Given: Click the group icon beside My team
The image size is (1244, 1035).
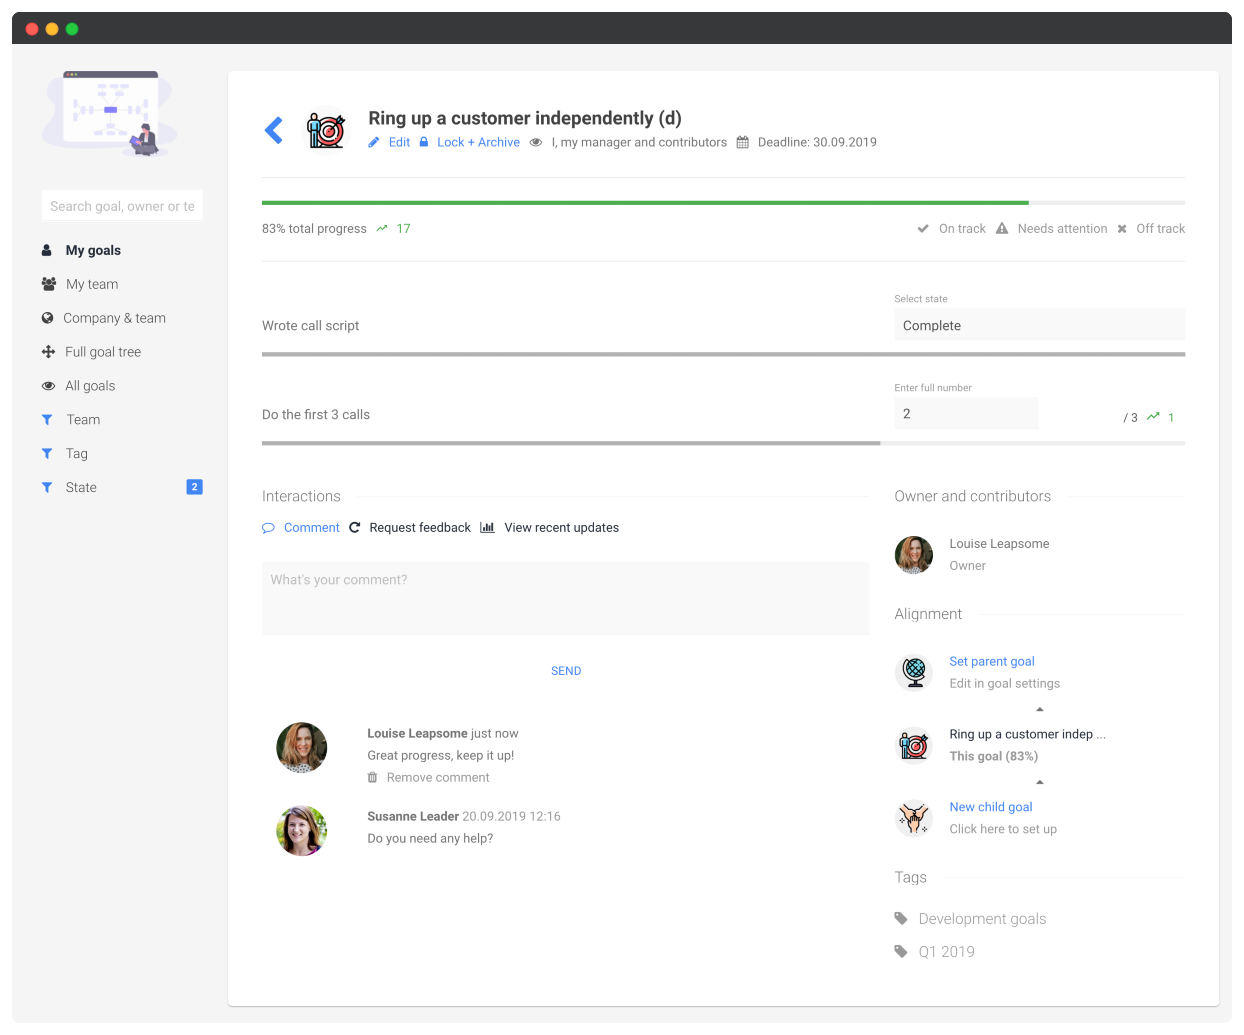Looking at the screenshot, I should (x=48, y=284).
